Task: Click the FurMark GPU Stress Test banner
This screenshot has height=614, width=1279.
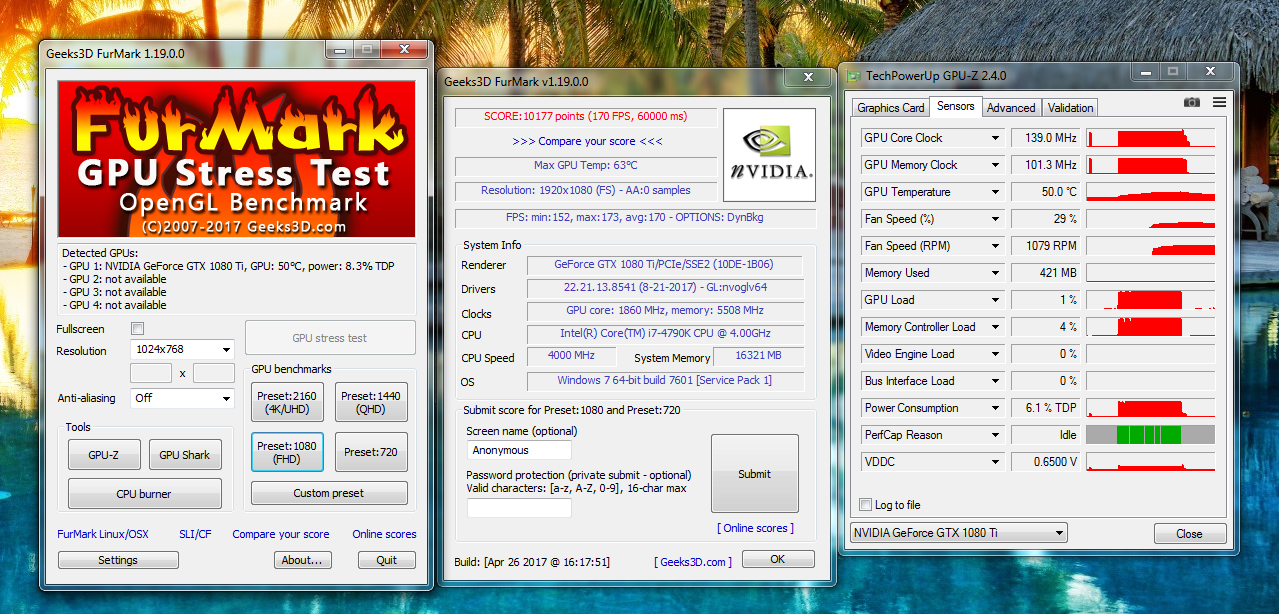Action: 236,159
